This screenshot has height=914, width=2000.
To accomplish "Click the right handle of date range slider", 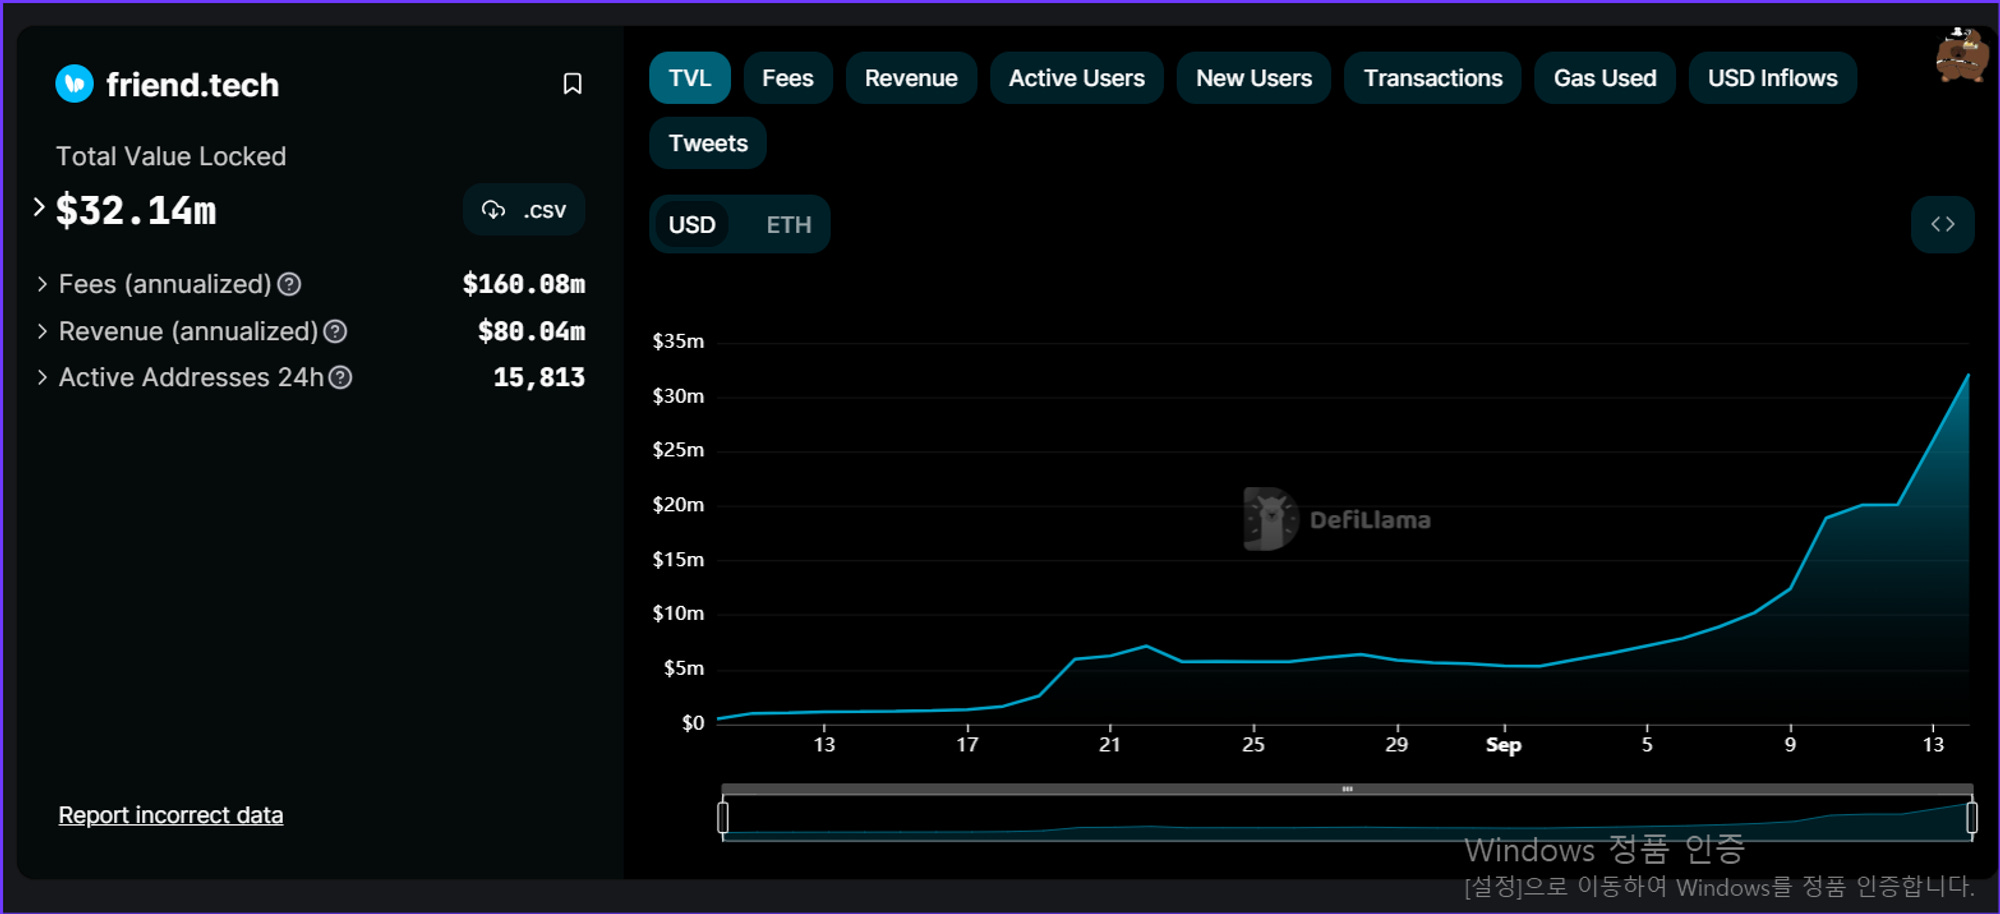I will (1971, 818).
